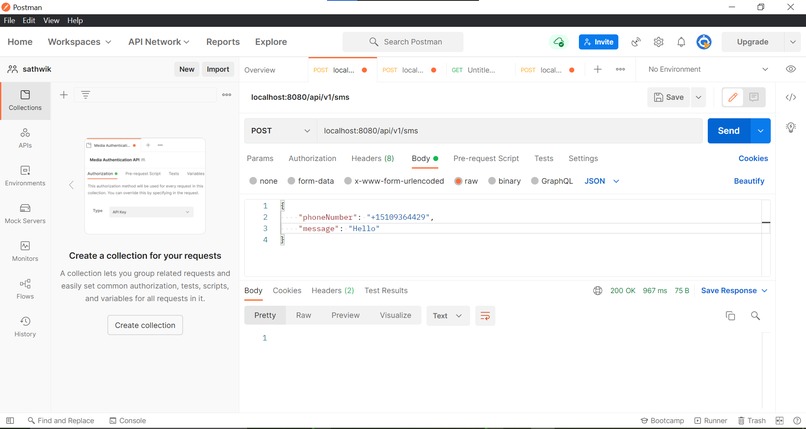Open the POST method dropdown
Screen dimensions: 806x429
[x=280, y=130]
